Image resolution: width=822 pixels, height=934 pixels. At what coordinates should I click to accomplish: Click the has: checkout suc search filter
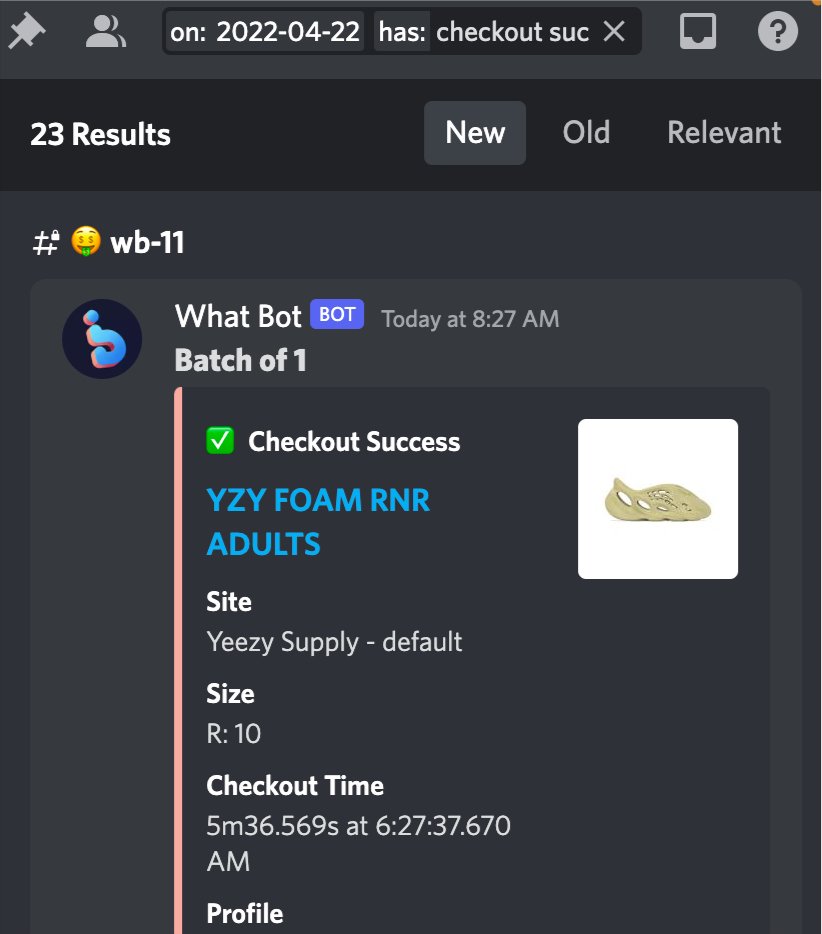483,32
